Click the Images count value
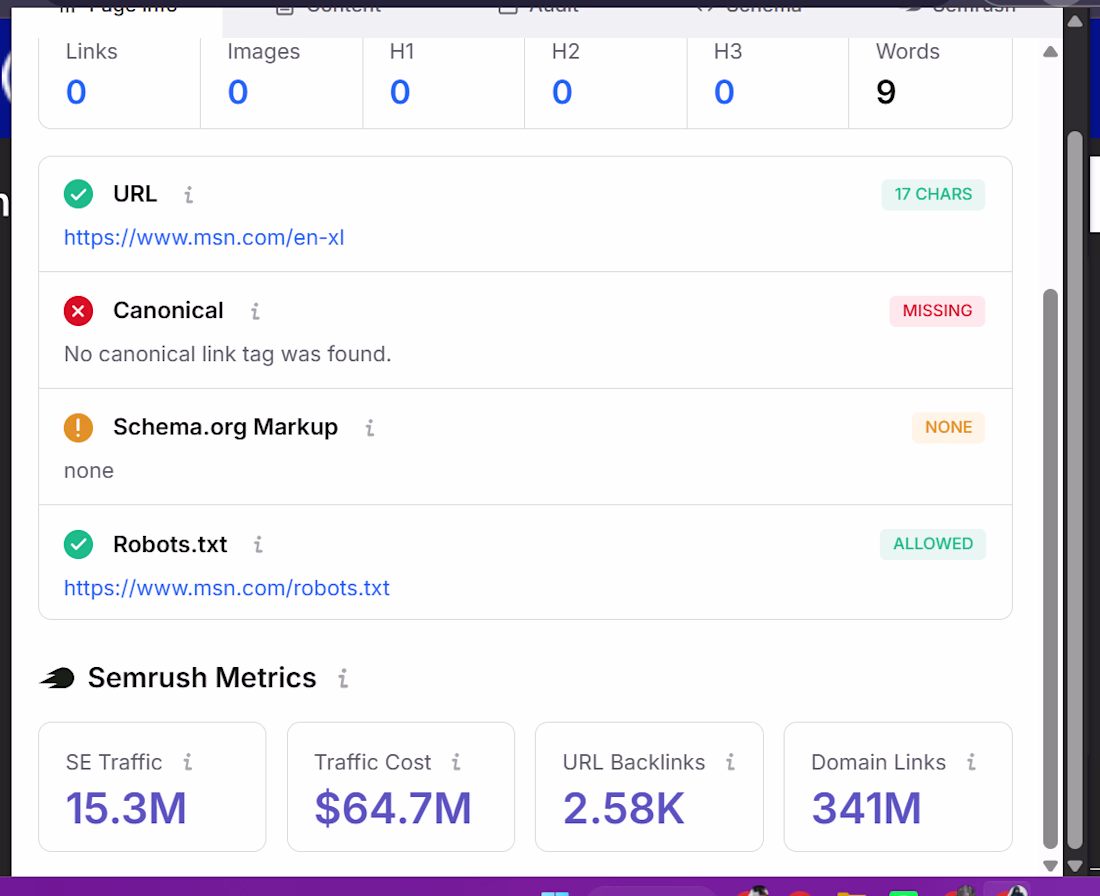 238,92
